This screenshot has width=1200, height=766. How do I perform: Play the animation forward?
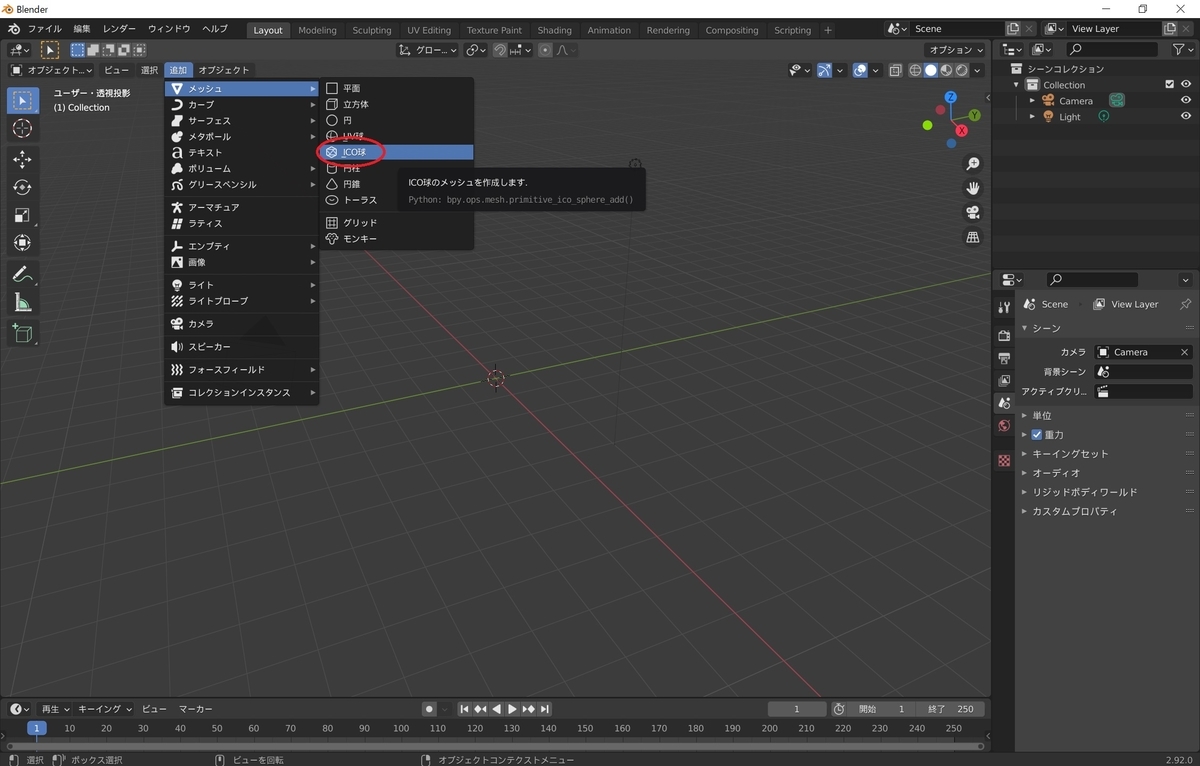click(x=512, y=709)
